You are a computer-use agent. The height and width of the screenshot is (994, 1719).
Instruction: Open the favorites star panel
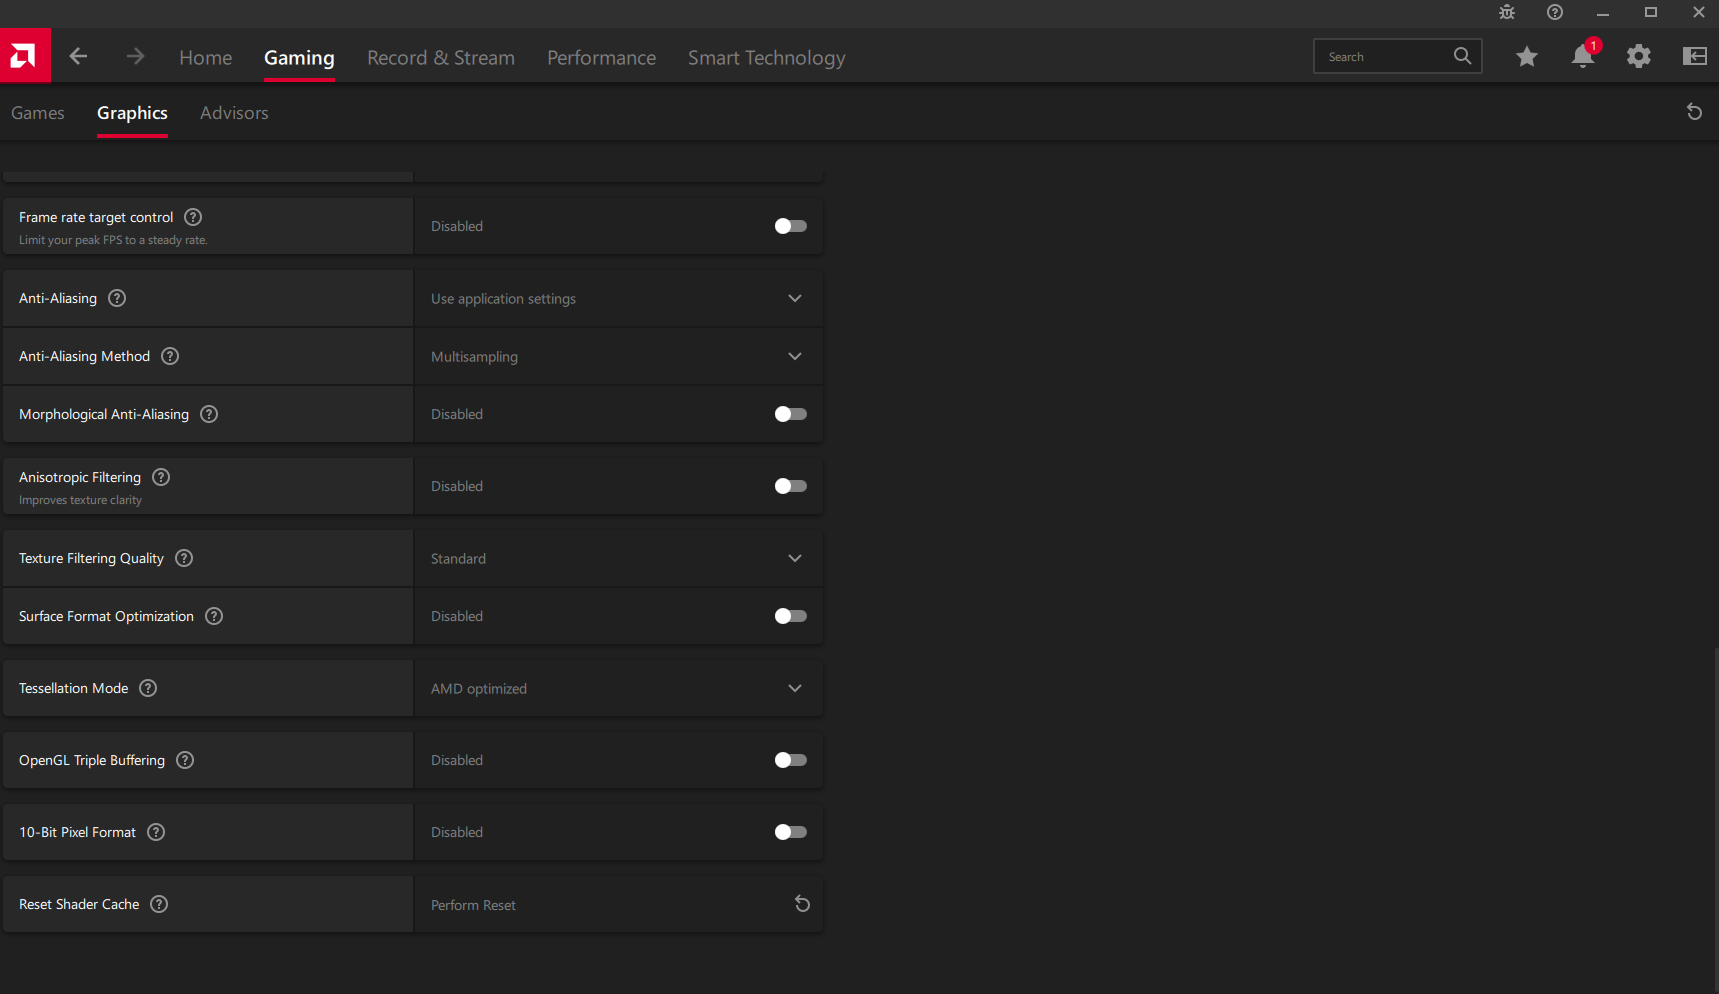1526,57
